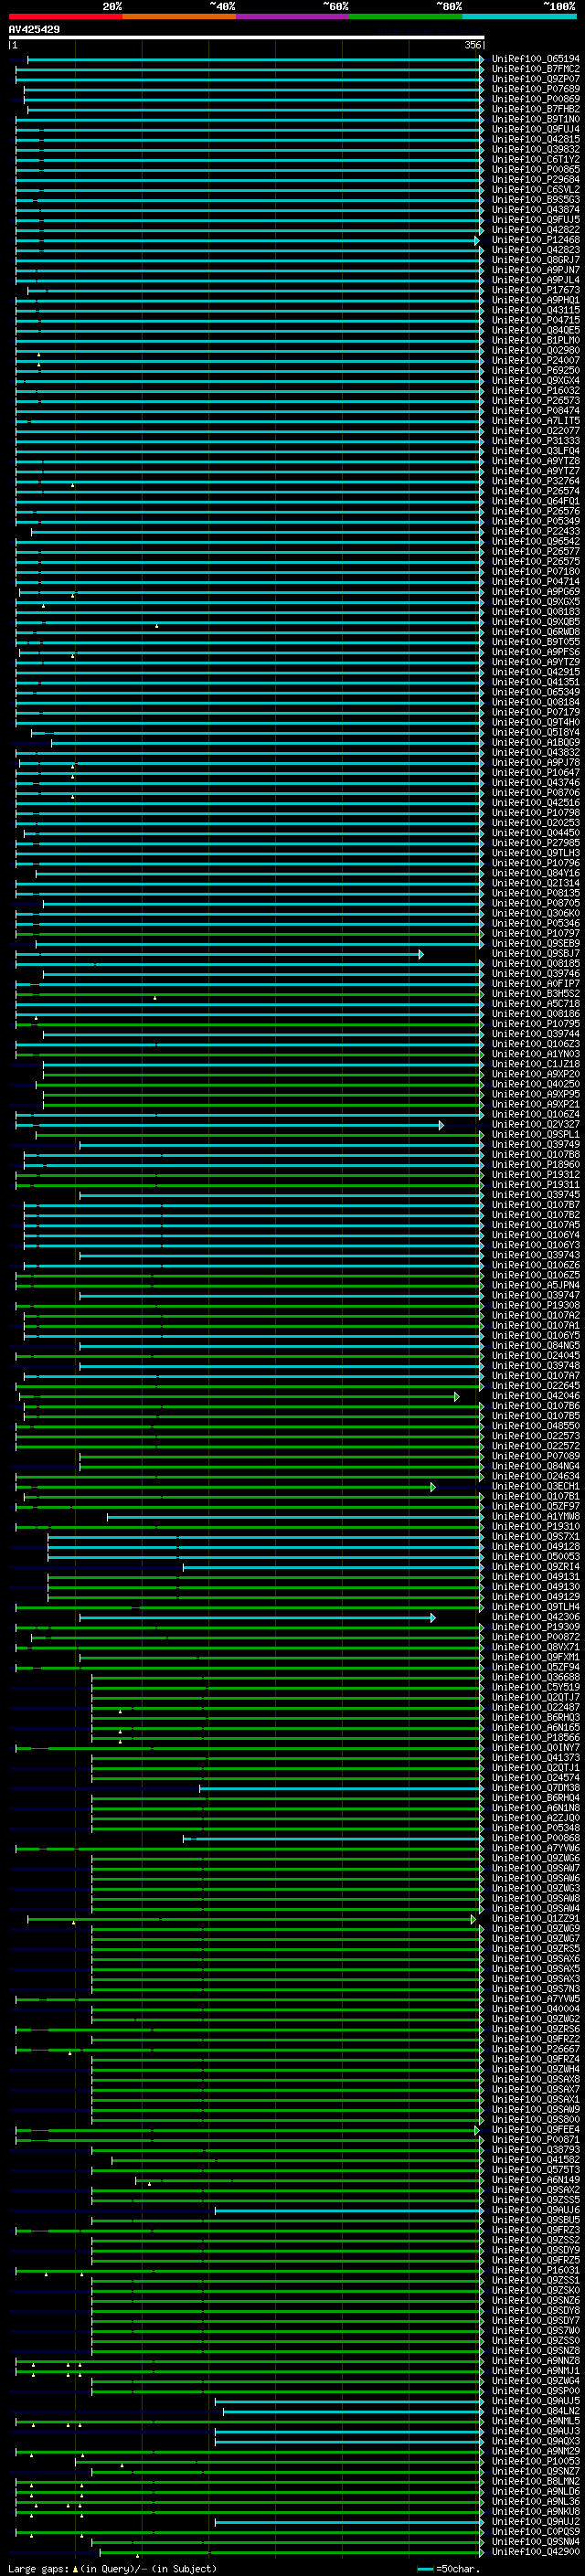
Task: Select hit UniRef100_P12468
Action: [536, 240]
